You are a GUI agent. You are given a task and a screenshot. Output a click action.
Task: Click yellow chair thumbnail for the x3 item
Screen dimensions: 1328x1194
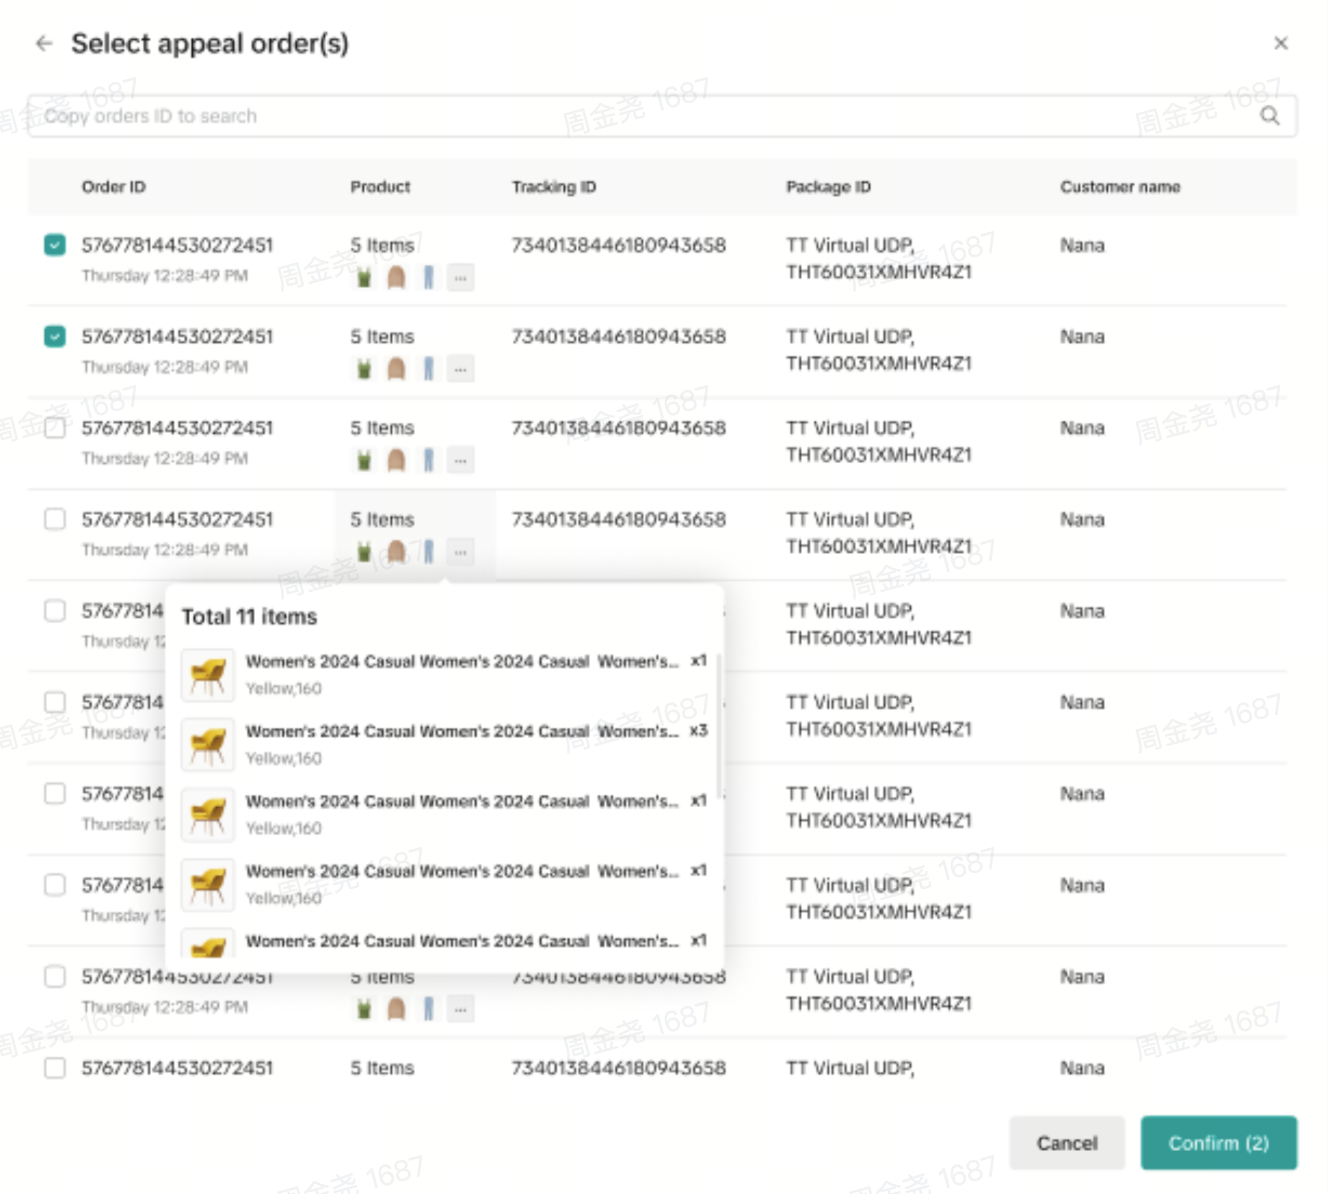(208, 745)
